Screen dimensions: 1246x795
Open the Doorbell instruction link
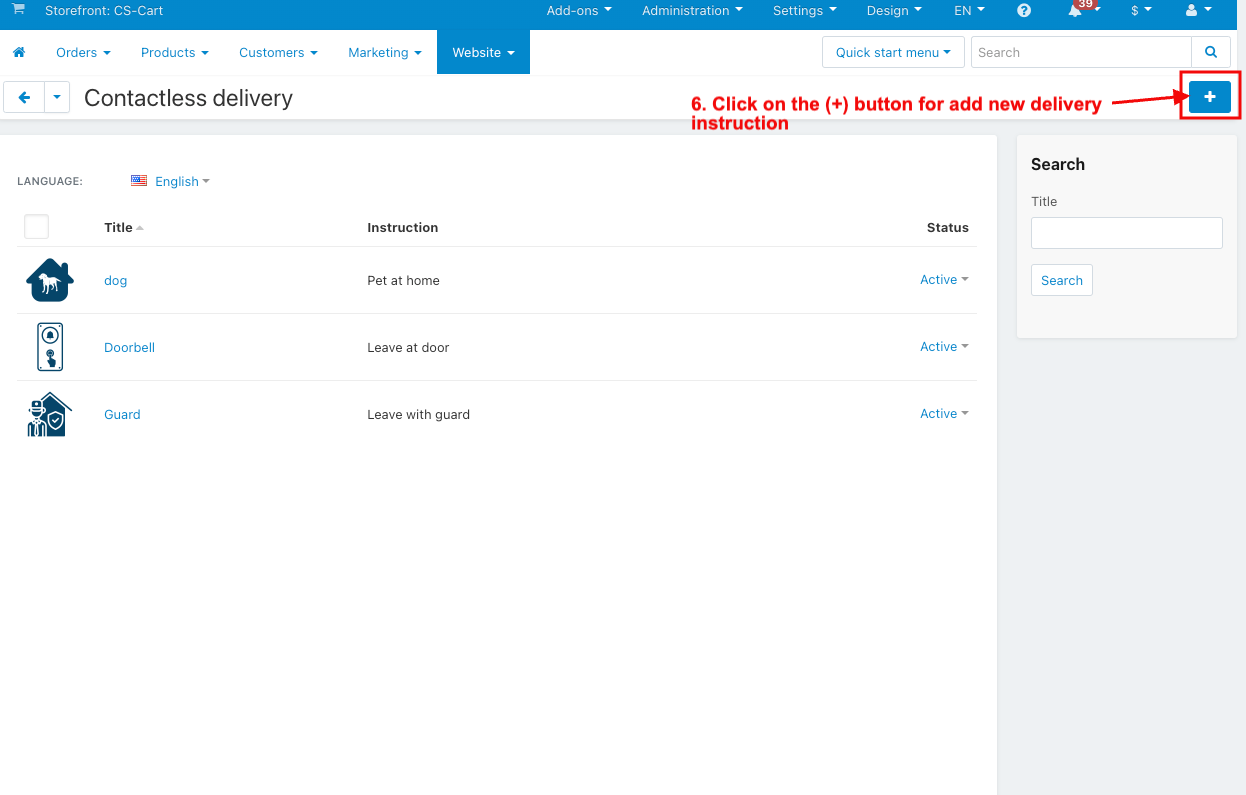click(129, 348)
